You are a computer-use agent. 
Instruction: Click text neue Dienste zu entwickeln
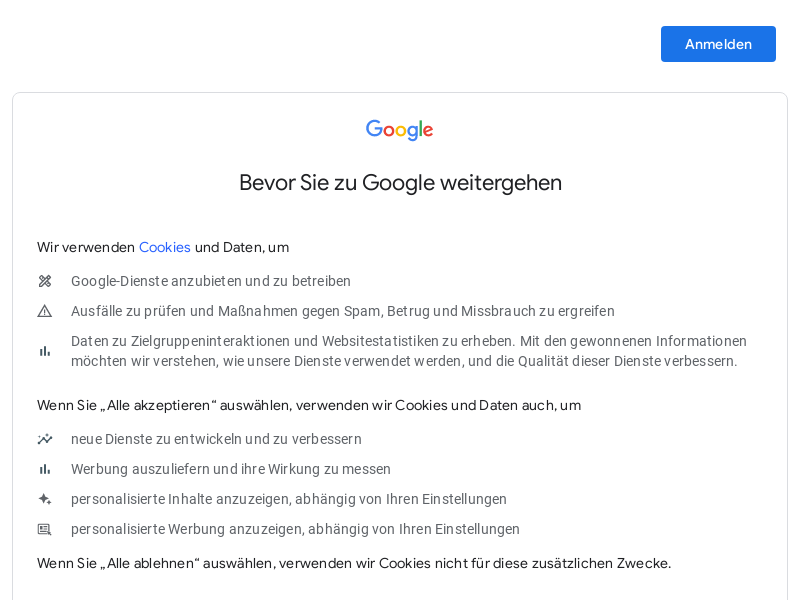216,439
